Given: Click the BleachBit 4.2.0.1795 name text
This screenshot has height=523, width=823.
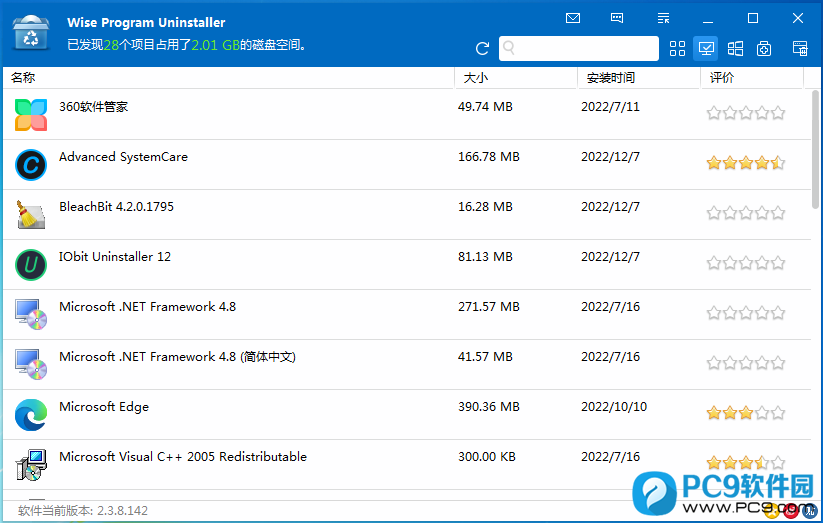Looking at the screenshot, I should click(117, 206).
